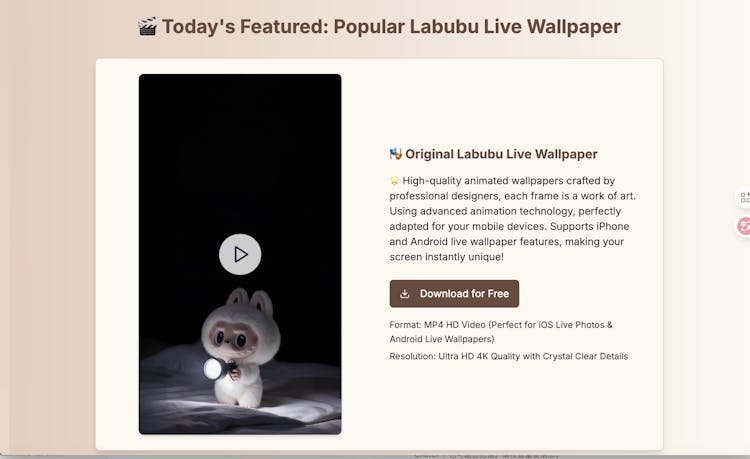Click the mask emoji before Original Labubu
This screenshot has height=459, width=750.
coord(396,154)
